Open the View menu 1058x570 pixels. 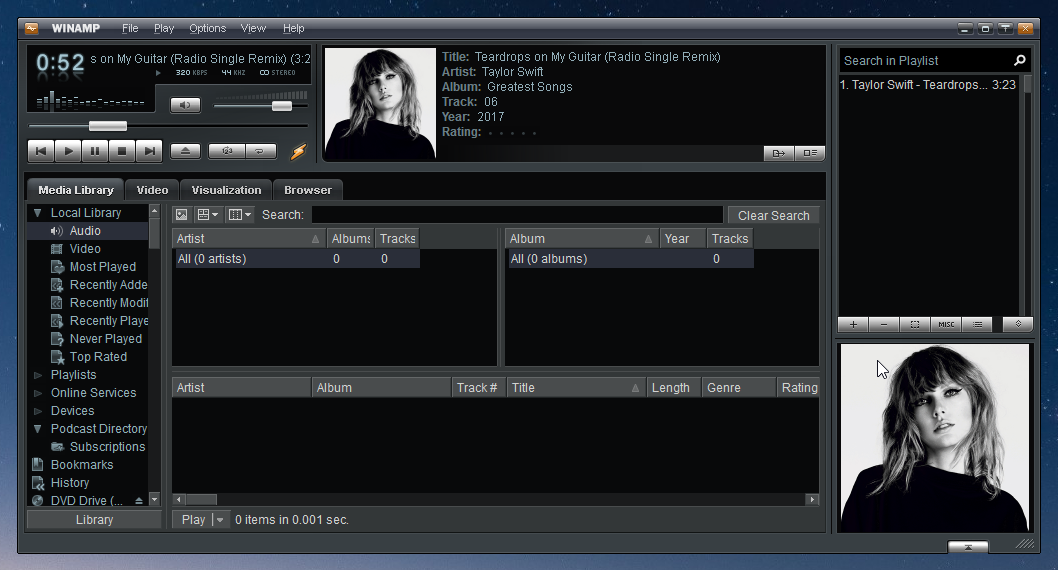253,28
